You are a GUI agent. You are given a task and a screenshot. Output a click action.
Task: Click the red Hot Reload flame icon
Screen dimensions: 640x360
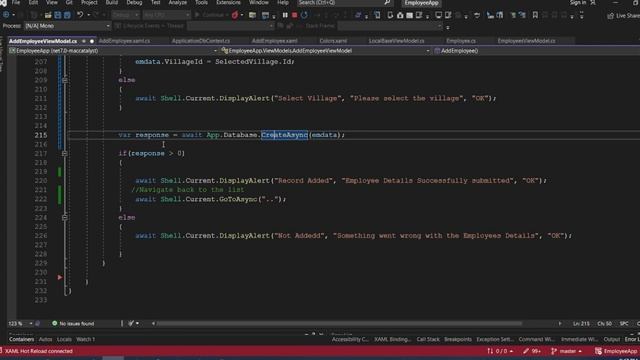tap(235, 16)
